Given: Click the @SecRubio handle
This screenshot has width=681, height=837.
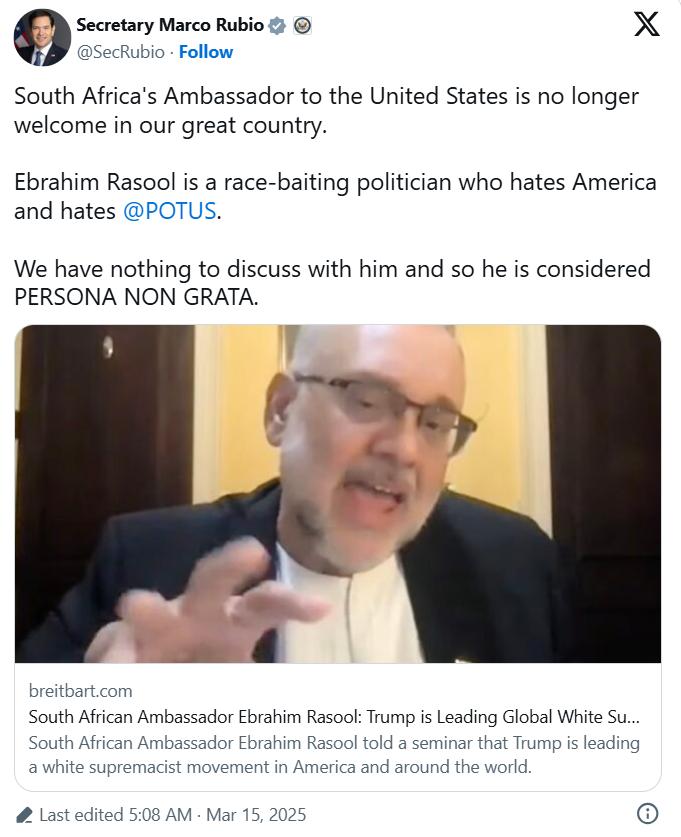Looking at the screenshot, I should tap(121, 52).
